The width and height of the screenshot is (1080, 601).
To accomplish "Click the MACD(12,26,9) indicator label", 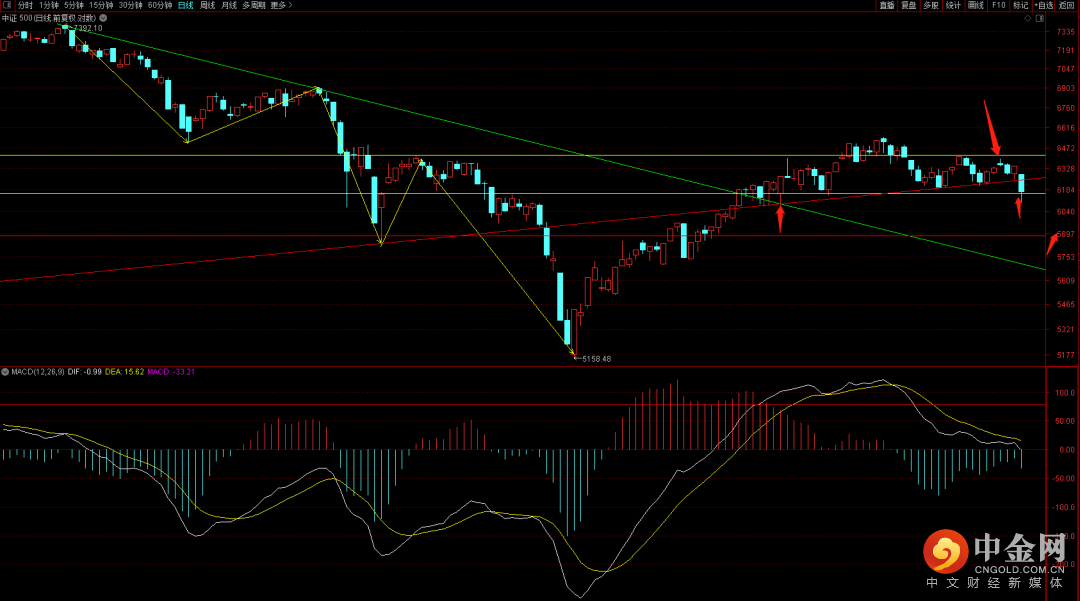I will [37, 372].
